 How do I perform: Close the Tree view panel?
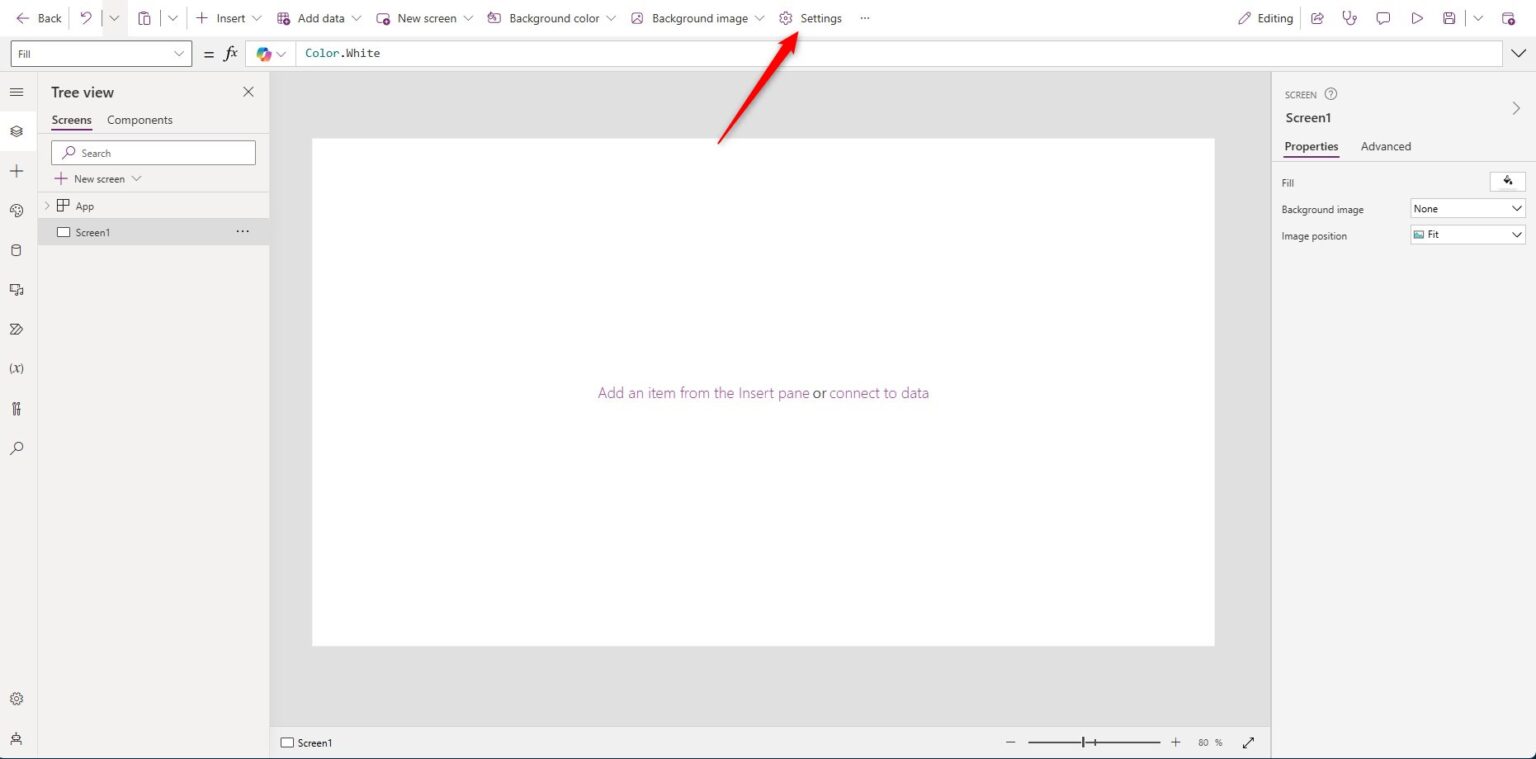click(248, 92)
